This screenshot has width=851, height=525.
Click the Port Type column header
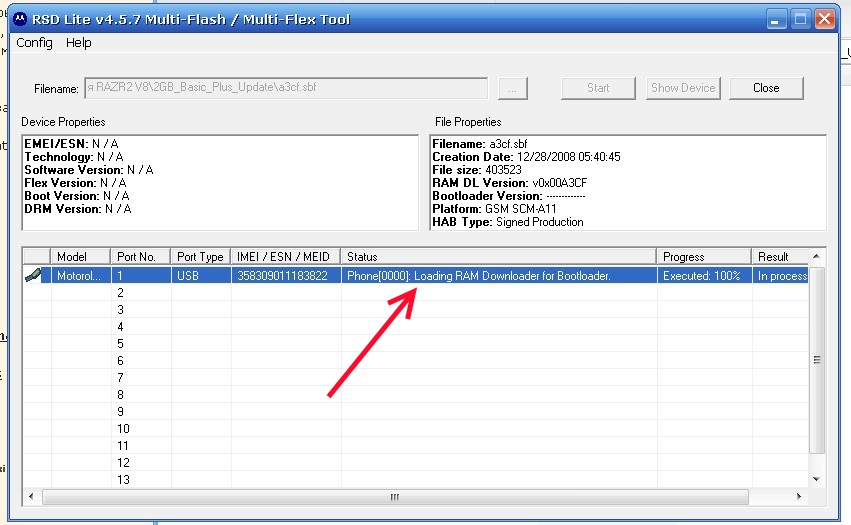click(x=201, y=256)
